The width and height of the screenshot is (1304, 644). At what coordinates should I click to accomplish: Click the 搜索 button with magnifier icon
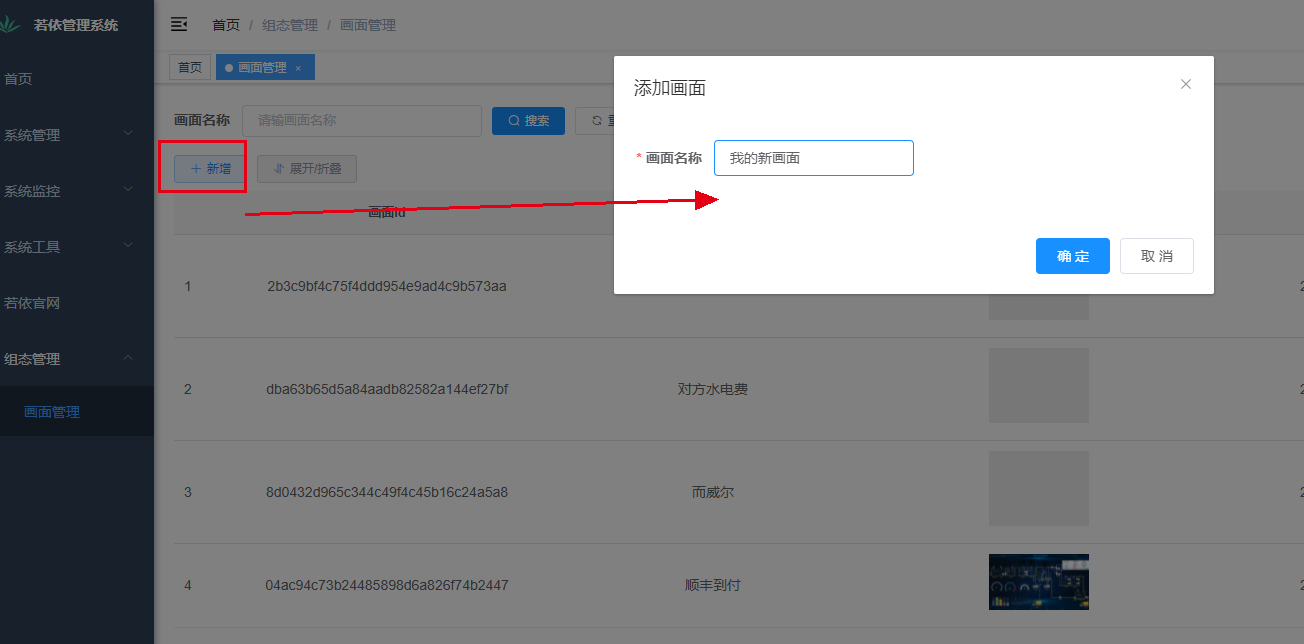[528, 121]
